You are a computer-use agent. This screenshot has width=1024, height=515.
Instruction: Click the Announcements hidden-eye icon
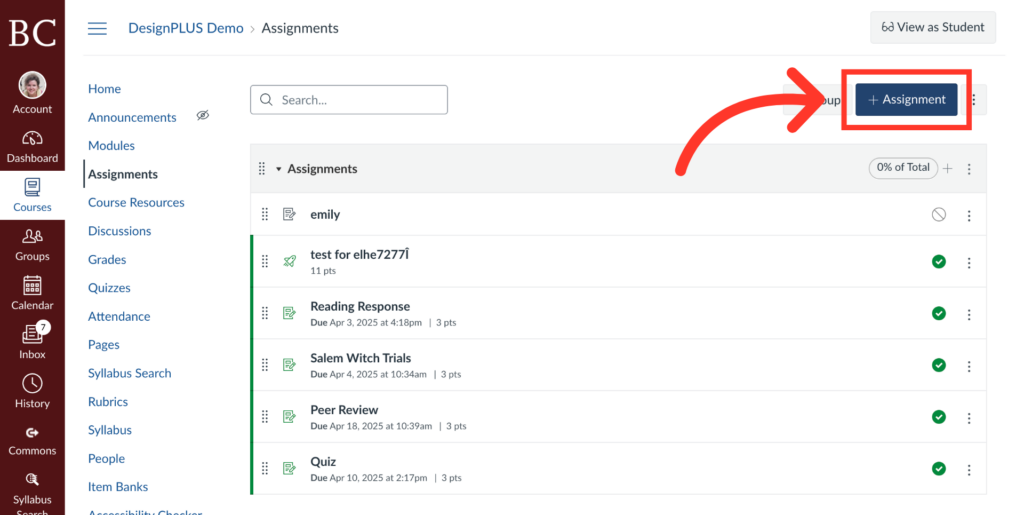pos(203,116)
